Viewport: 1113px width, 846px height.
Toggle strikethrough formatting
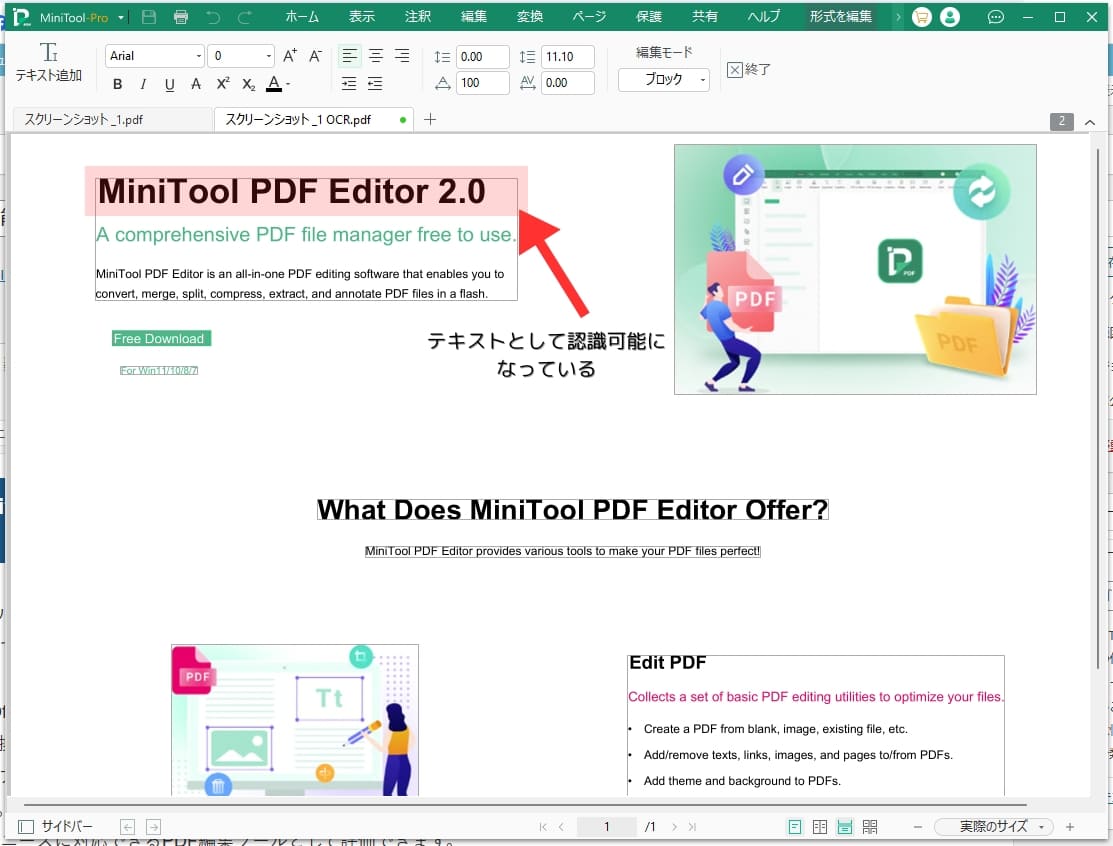(x=196, y=84)
